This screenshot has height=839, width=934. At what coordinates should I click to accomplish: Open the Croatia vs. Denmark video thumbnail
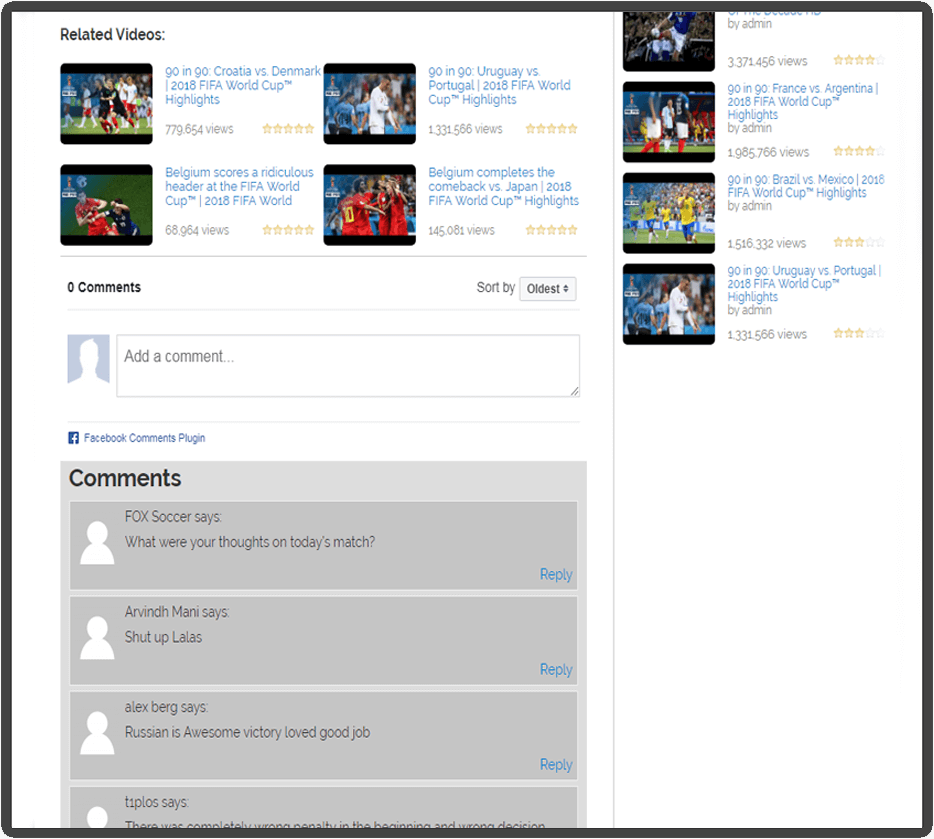click(x=106, y=104)
